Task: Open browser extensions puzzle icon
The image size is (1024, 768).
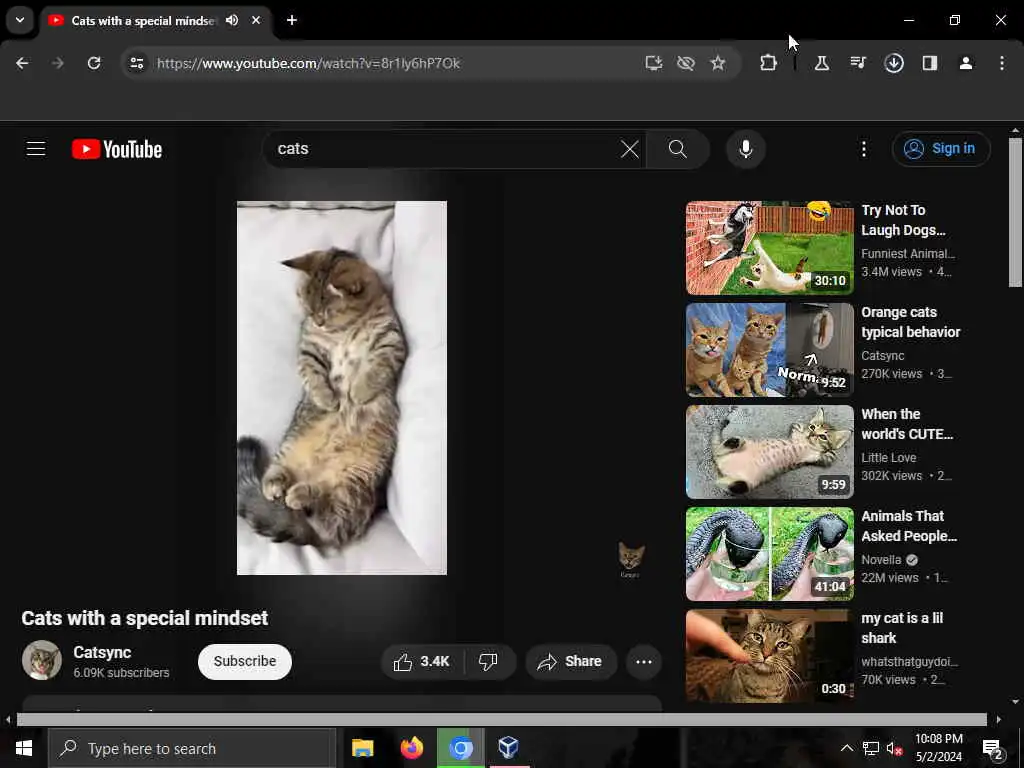Action: pyautogui.click(x=769, y=63)
